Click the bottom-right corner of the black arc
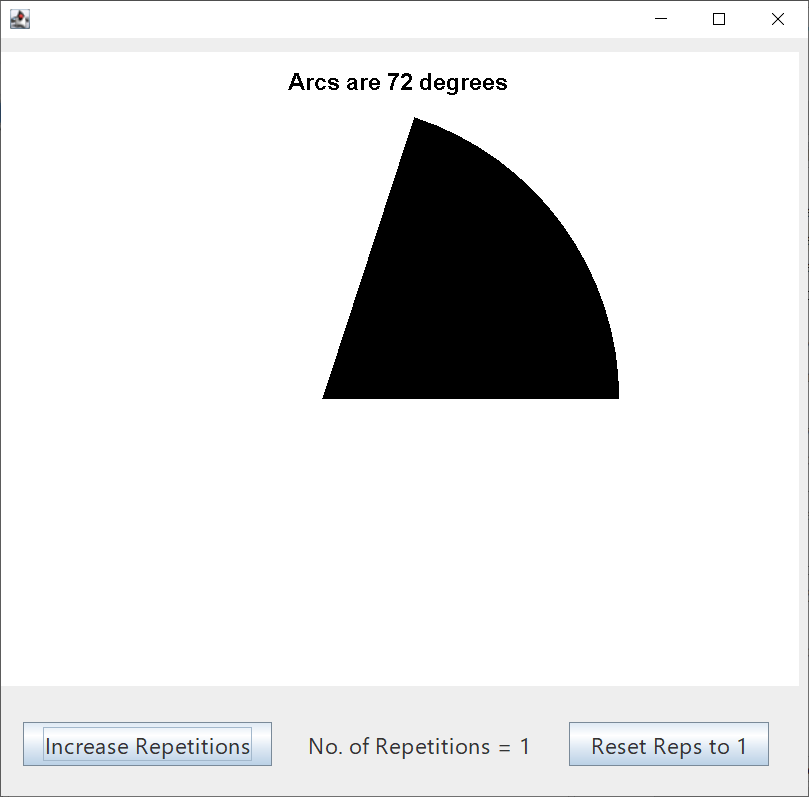 (615, 395)
